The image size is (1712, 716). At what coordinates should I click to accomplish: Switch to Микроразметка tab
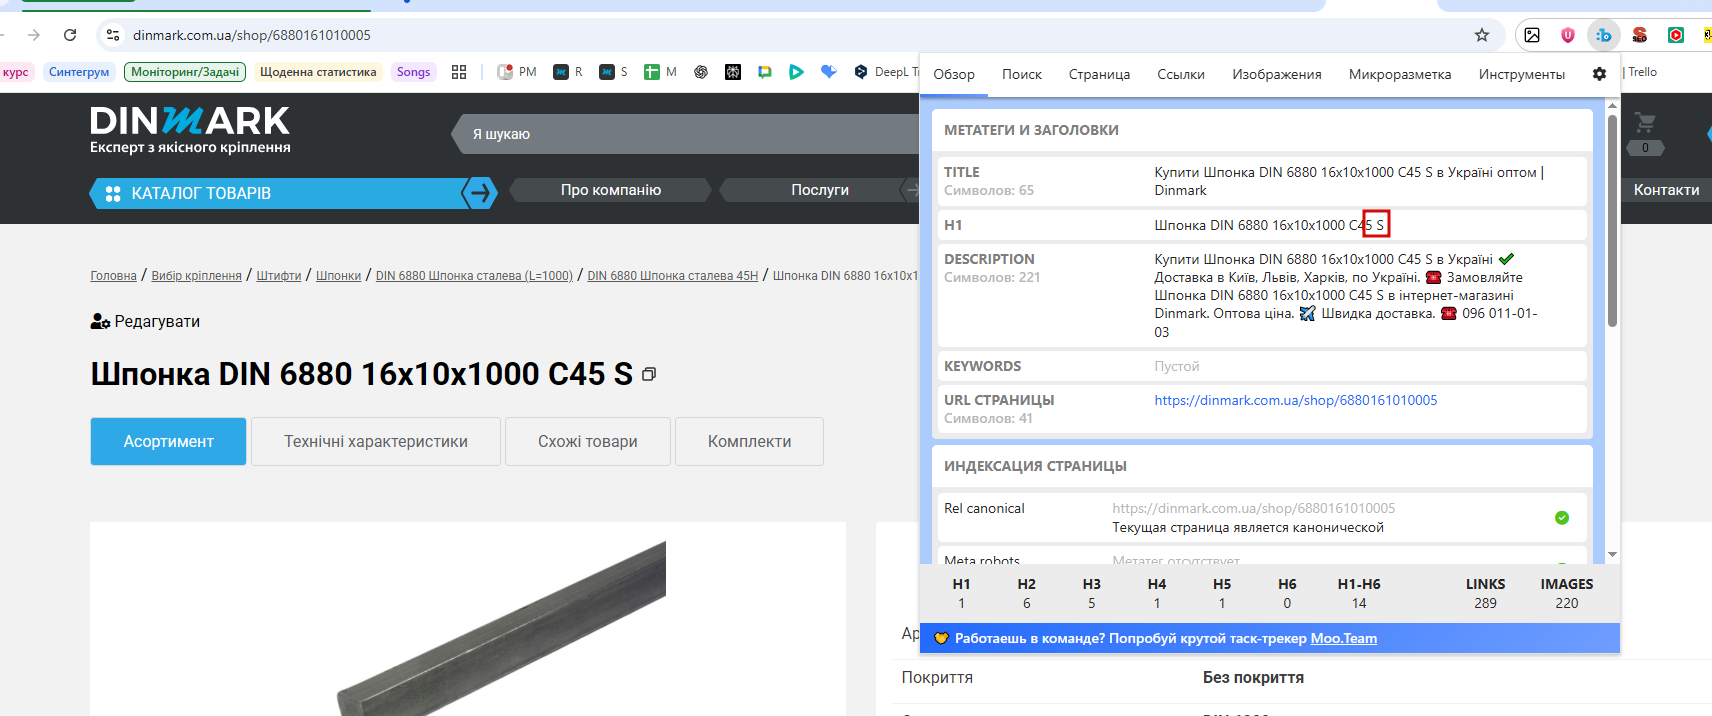pos(1400,74)
